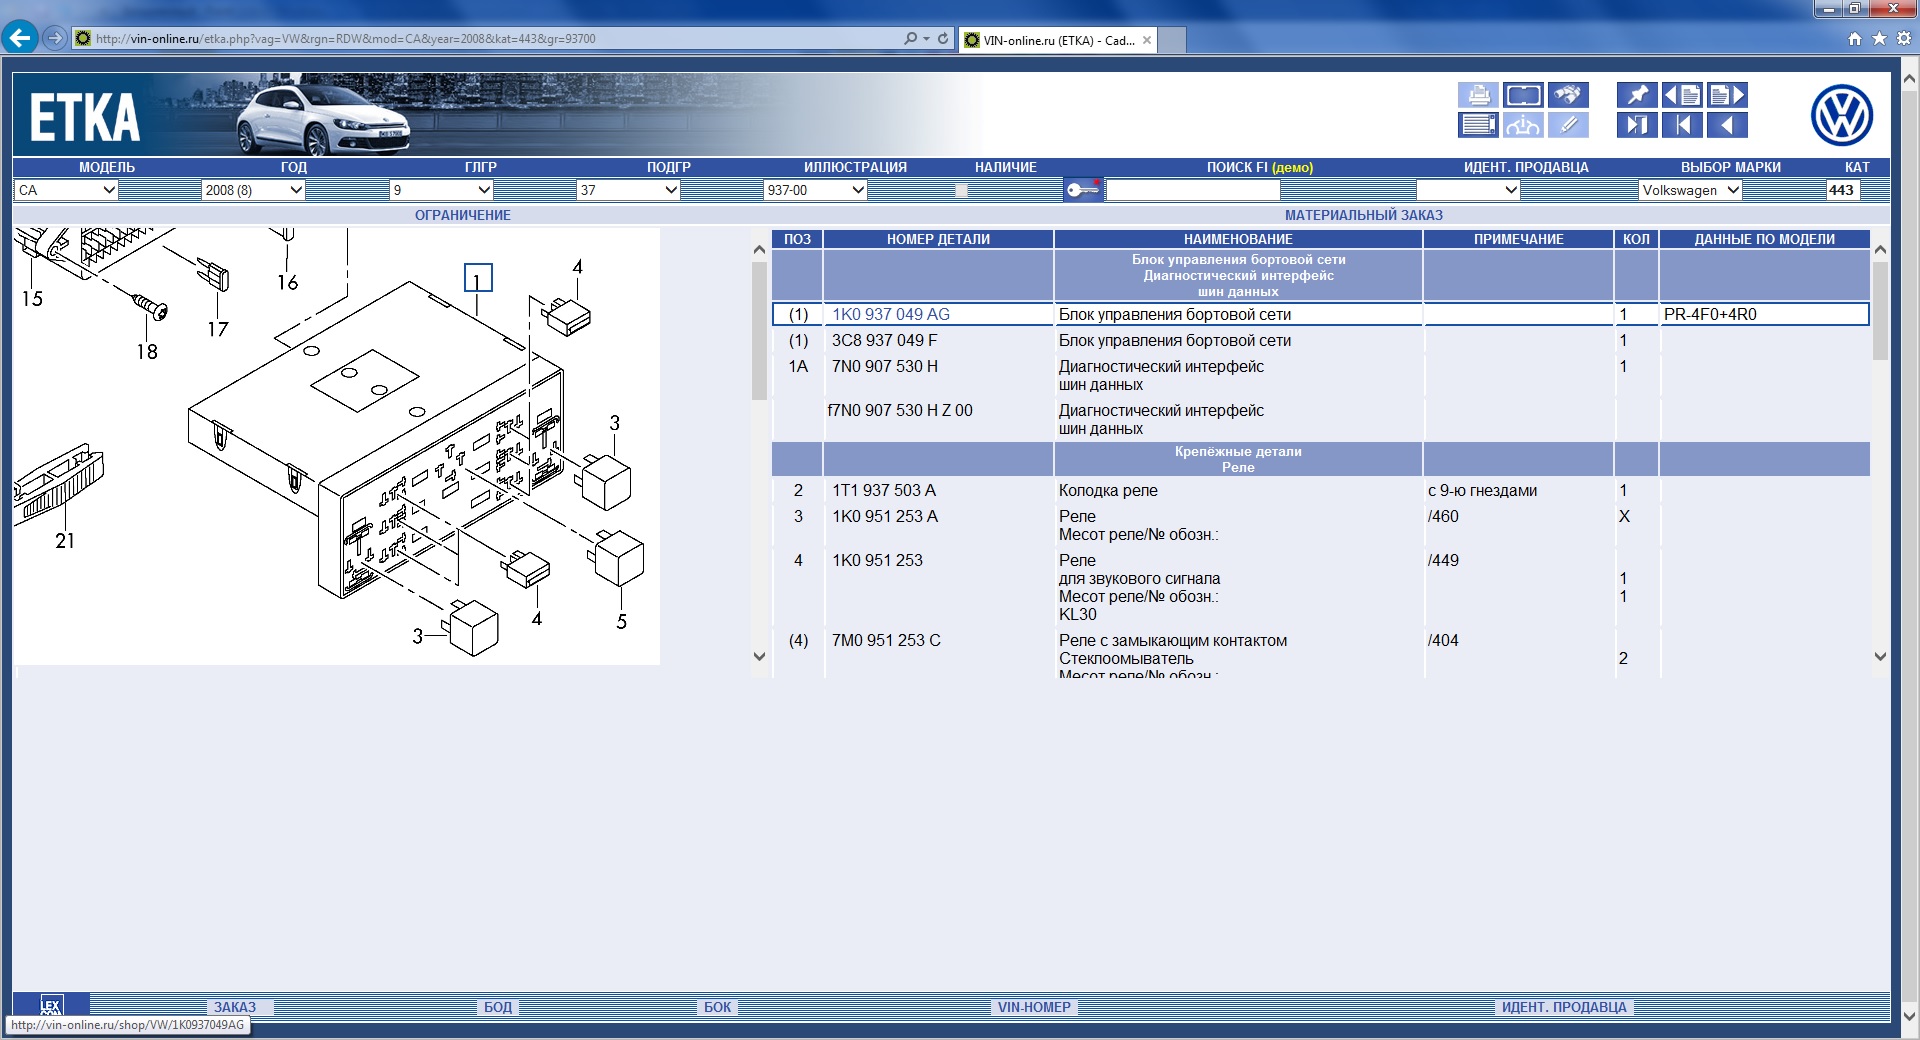
Task: Click boxed position 1 label in diagram
Action: point(478,278)
